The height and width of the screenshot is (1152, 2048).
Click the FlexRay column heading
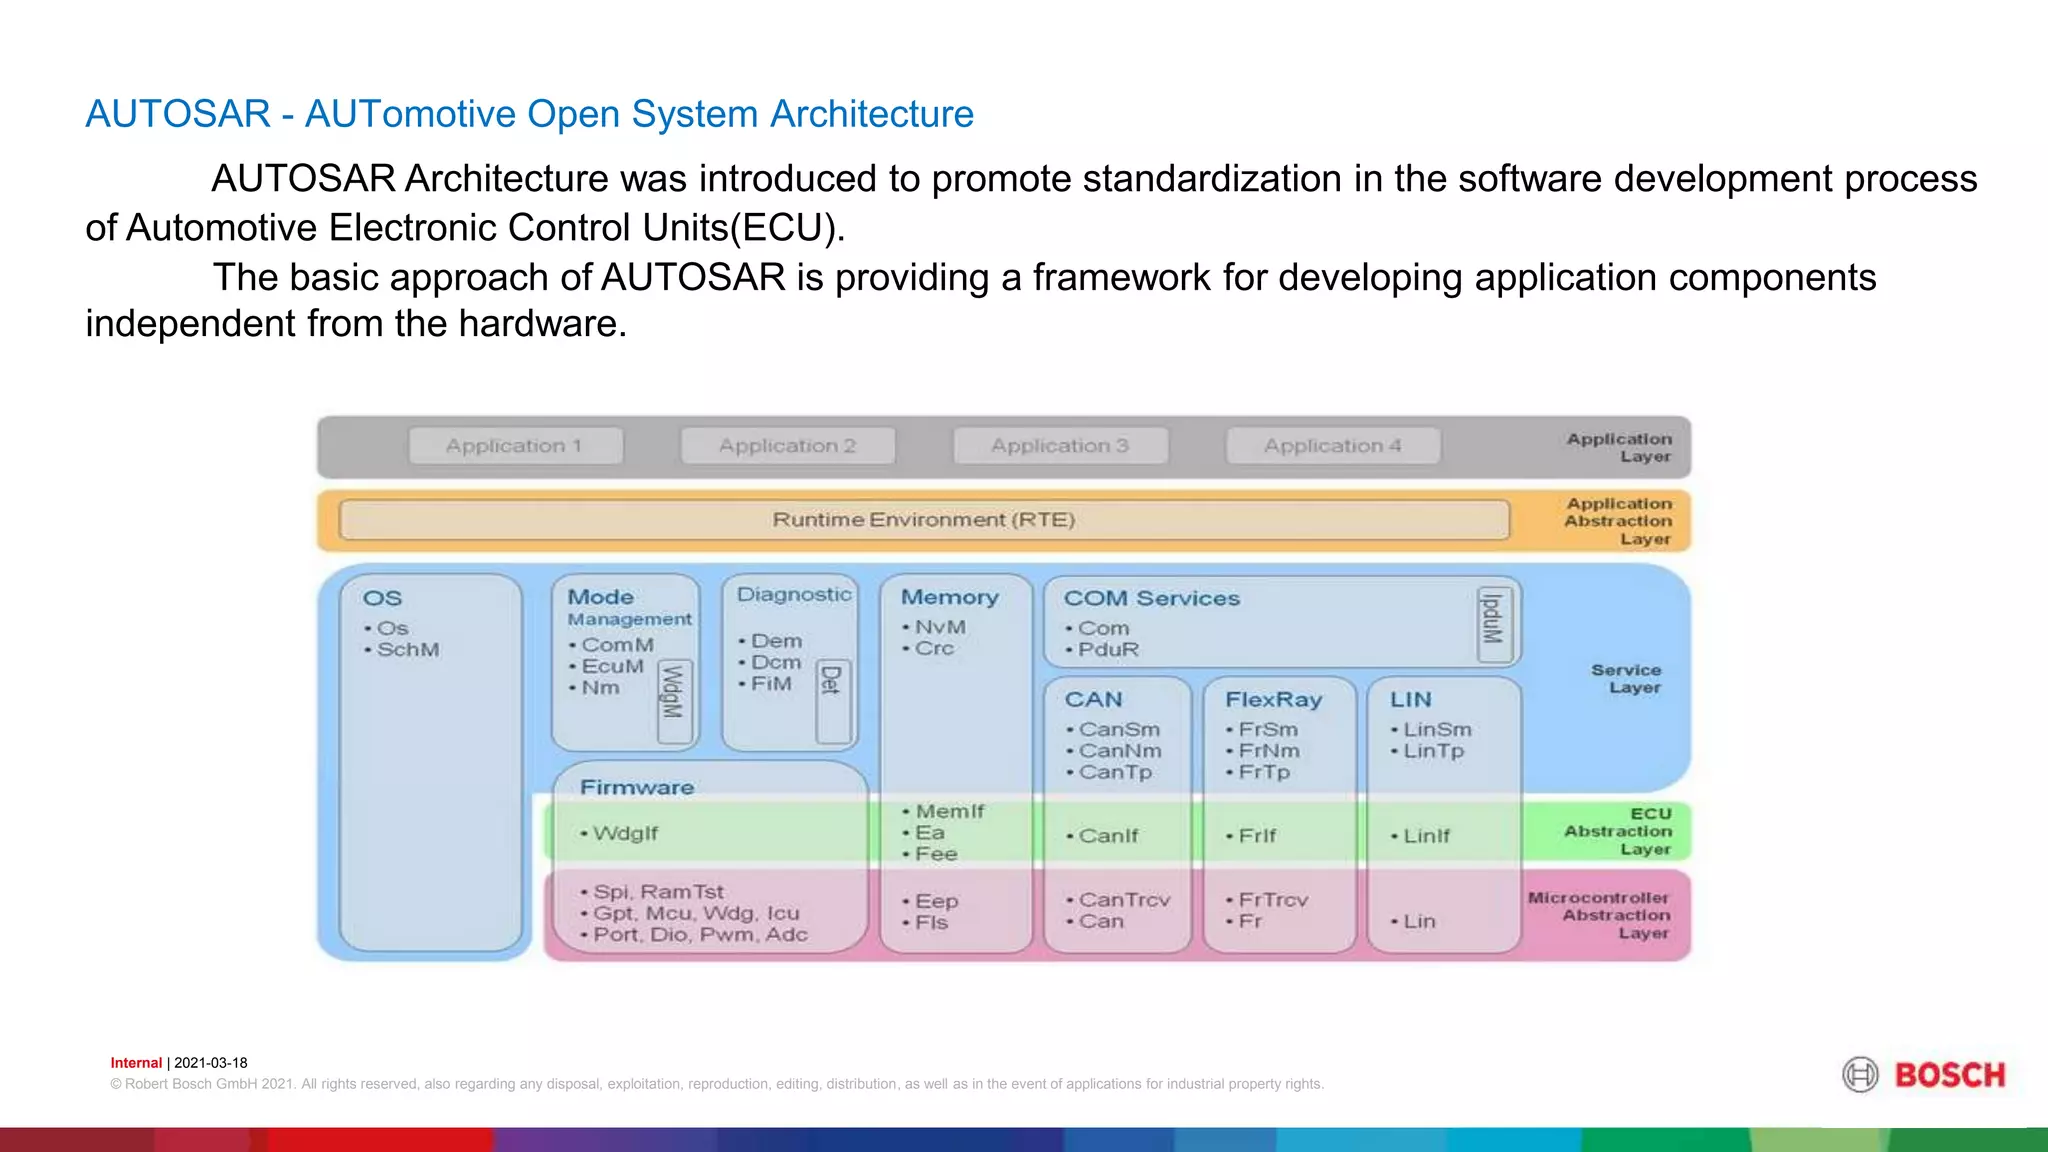click(1273, 700)
